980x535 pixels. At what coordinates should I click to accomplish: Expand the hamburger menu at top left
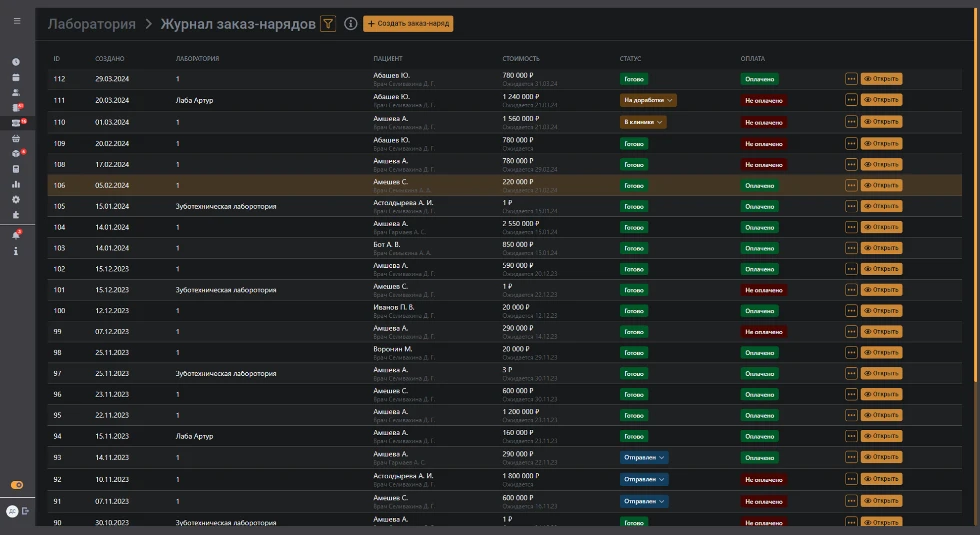tap(17, 21)
